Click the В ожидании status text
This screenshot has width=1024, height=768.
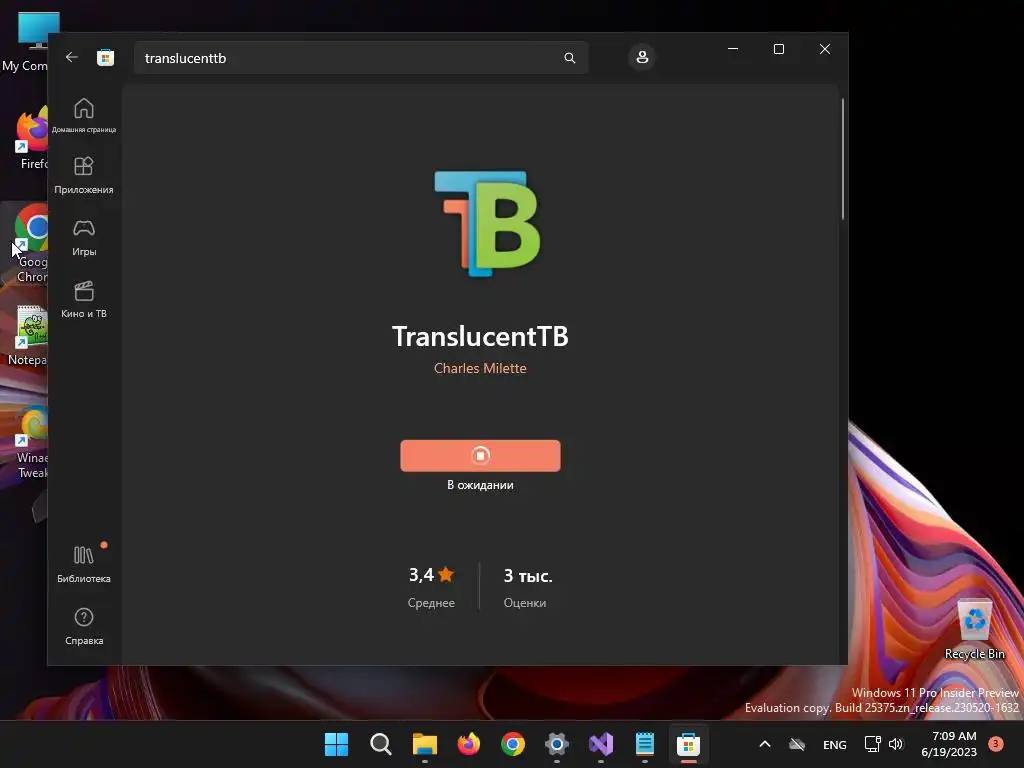click(x=480, y=485)
